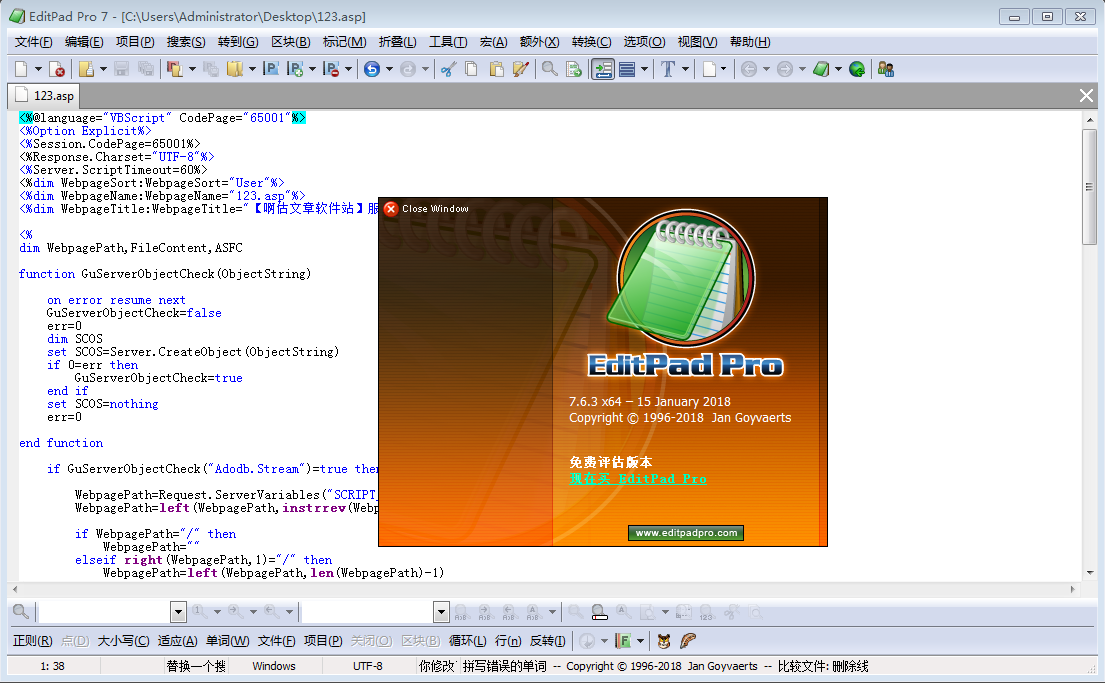This screenshot has height=683, width=1105.
Task: Expand the Open file dropdown arrow
Action: 103,69
